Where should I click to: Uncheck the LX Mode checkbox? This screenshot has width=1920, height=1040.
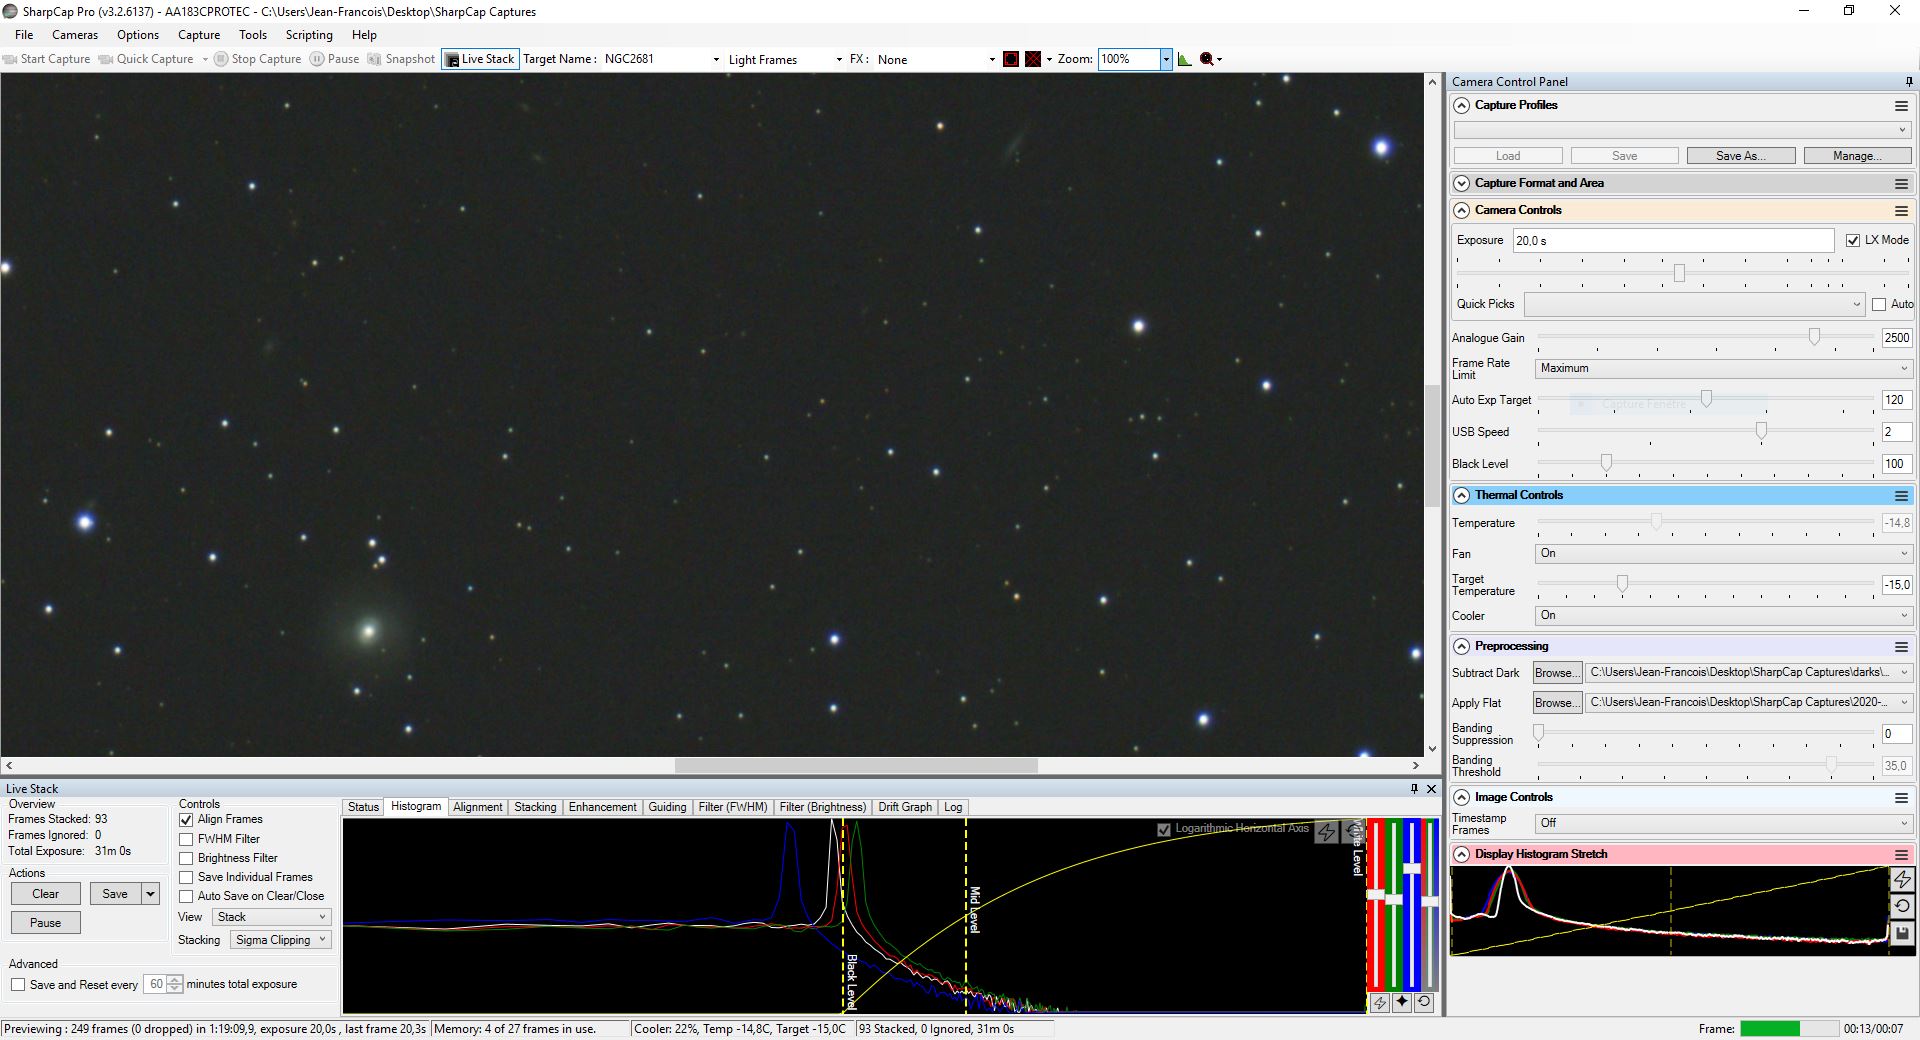[1853, 240]
